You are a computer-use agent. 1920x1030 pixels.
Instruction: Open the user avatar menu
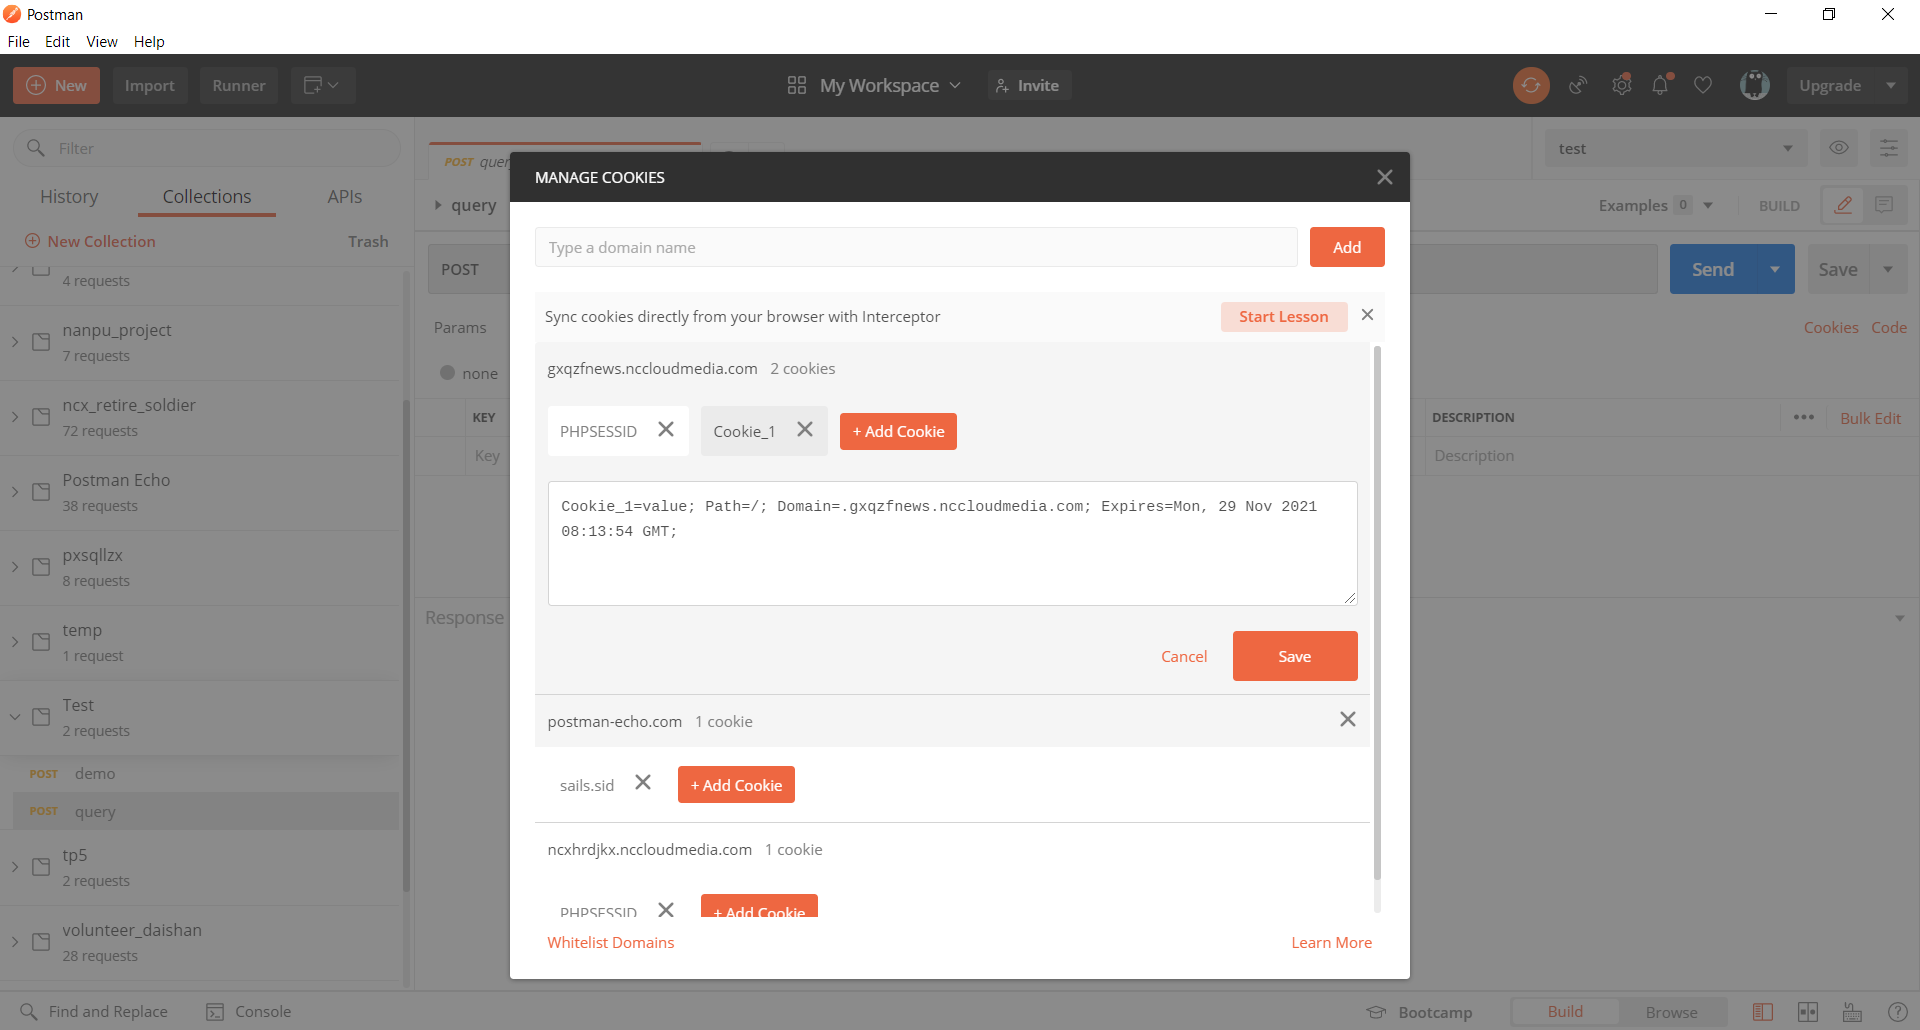tap(1755, 86)
